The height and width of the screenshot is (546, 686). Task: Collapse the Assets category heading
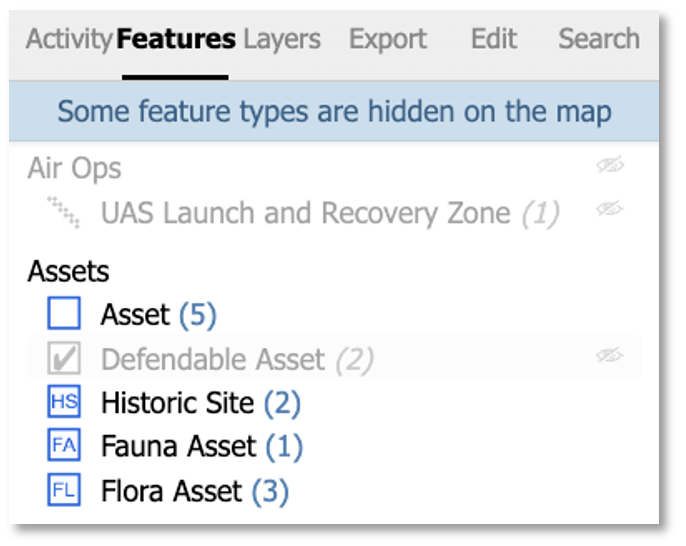pyautogui.click(x=68, y=271)
